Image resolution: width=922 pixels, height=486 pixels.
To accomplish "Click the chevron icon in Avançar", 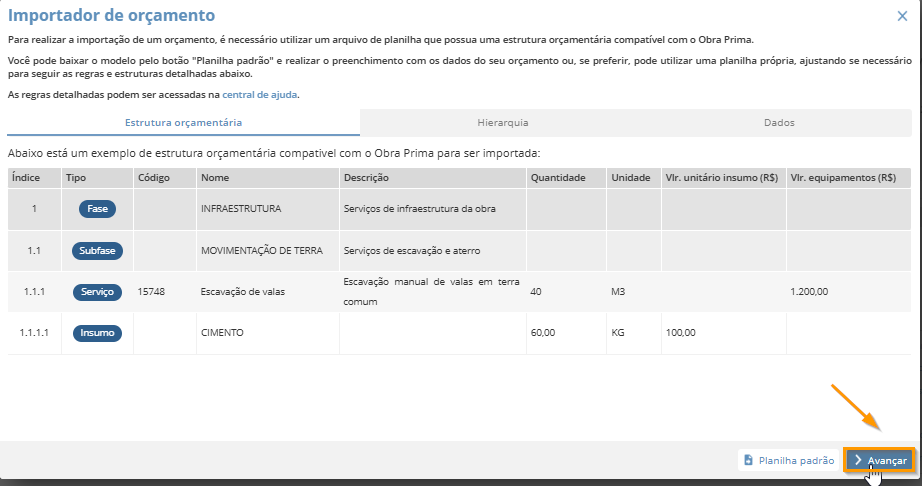I will [858, 460].
